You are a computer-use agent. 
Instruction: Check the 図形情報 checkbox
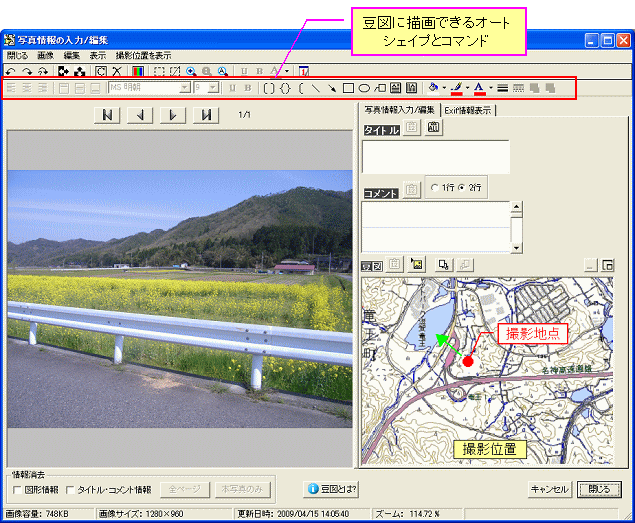click(x=17, y=490)
